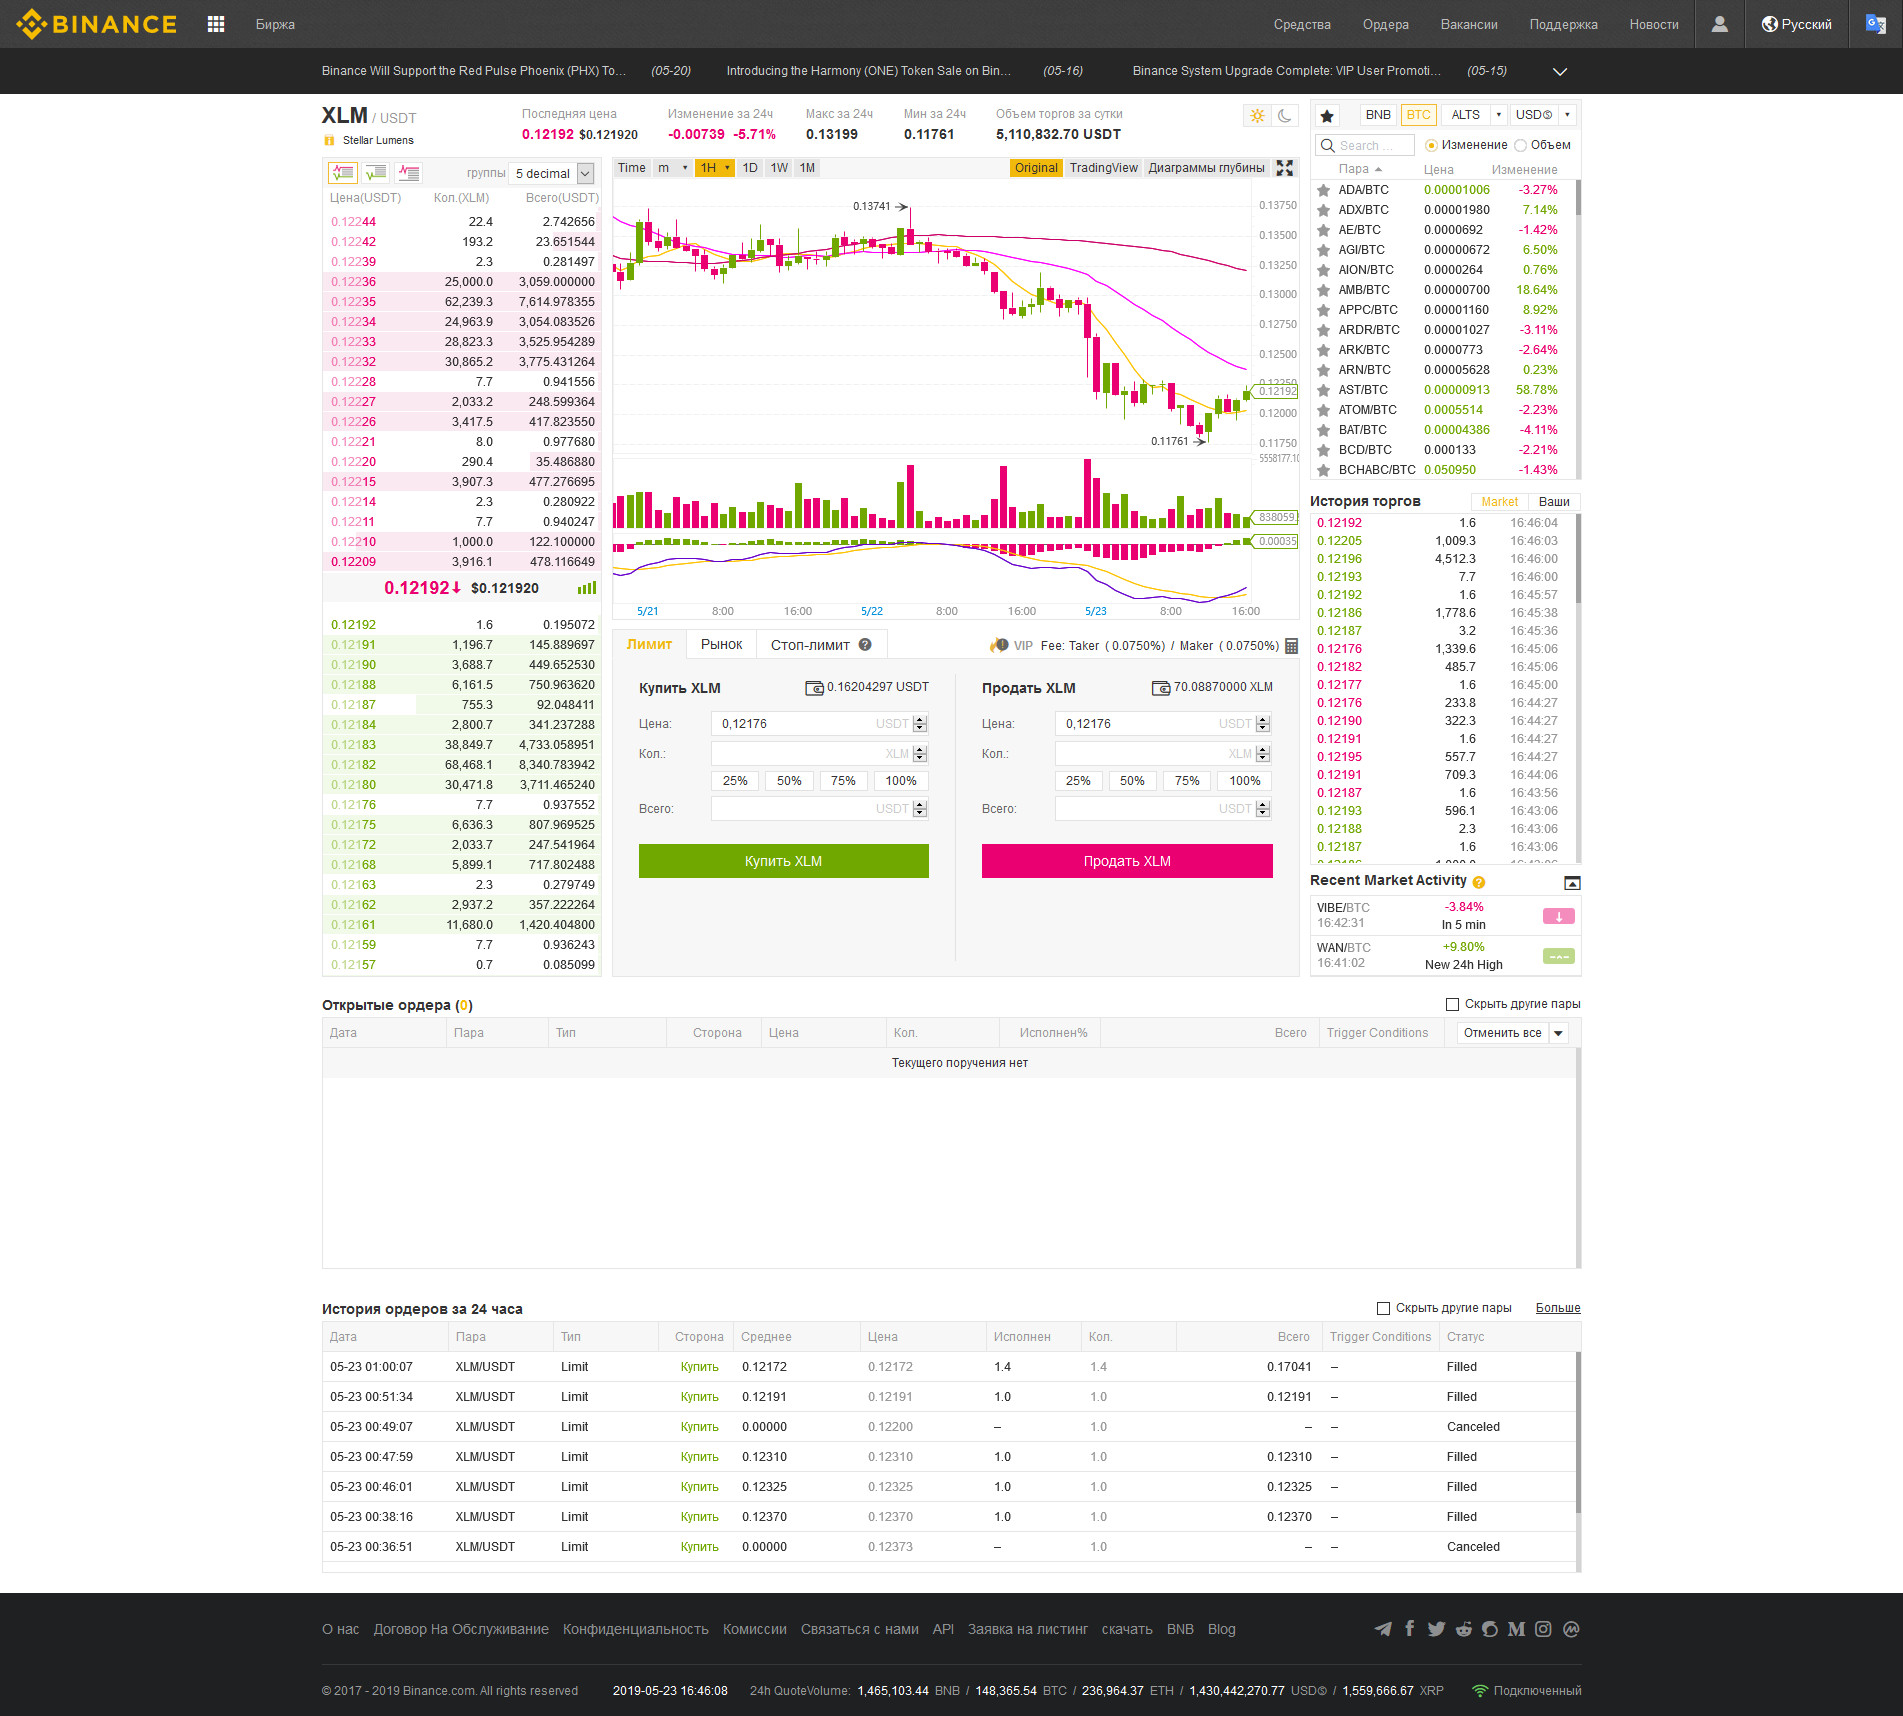Adjust buy price stepper arrows
Viewport: 1903px width, 1716px height.
(920, 723)
